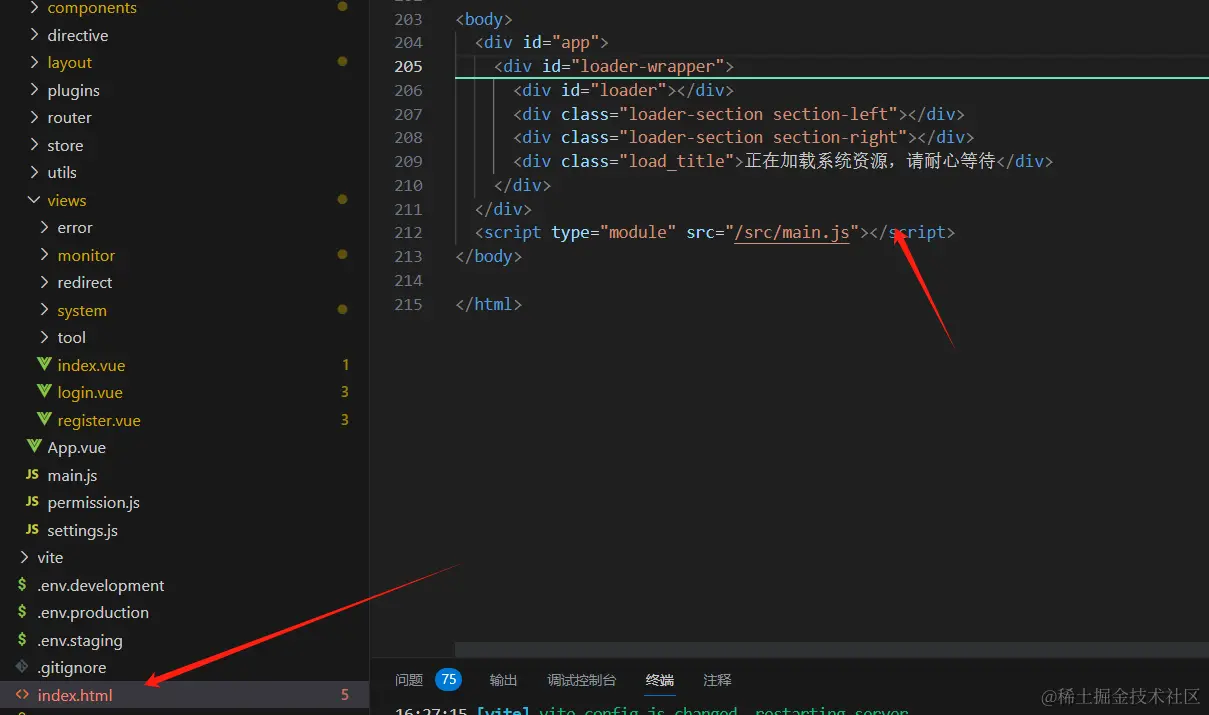Open register.vue file
Image resolution: width=1209 pixels, height=715 pixels.
tap(99, 420)
